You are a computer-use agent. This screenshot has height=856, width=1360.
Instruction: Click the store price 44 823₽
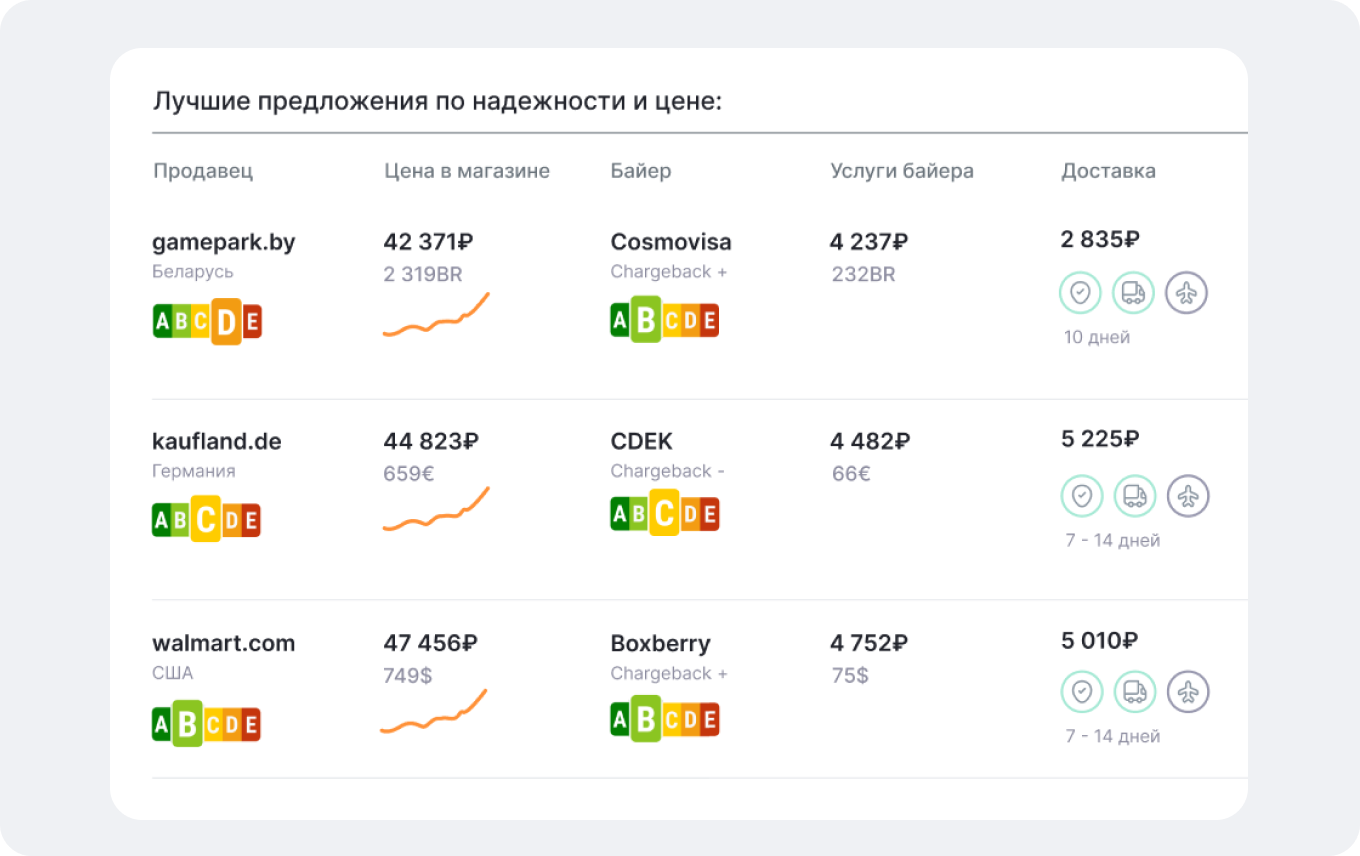431,441
